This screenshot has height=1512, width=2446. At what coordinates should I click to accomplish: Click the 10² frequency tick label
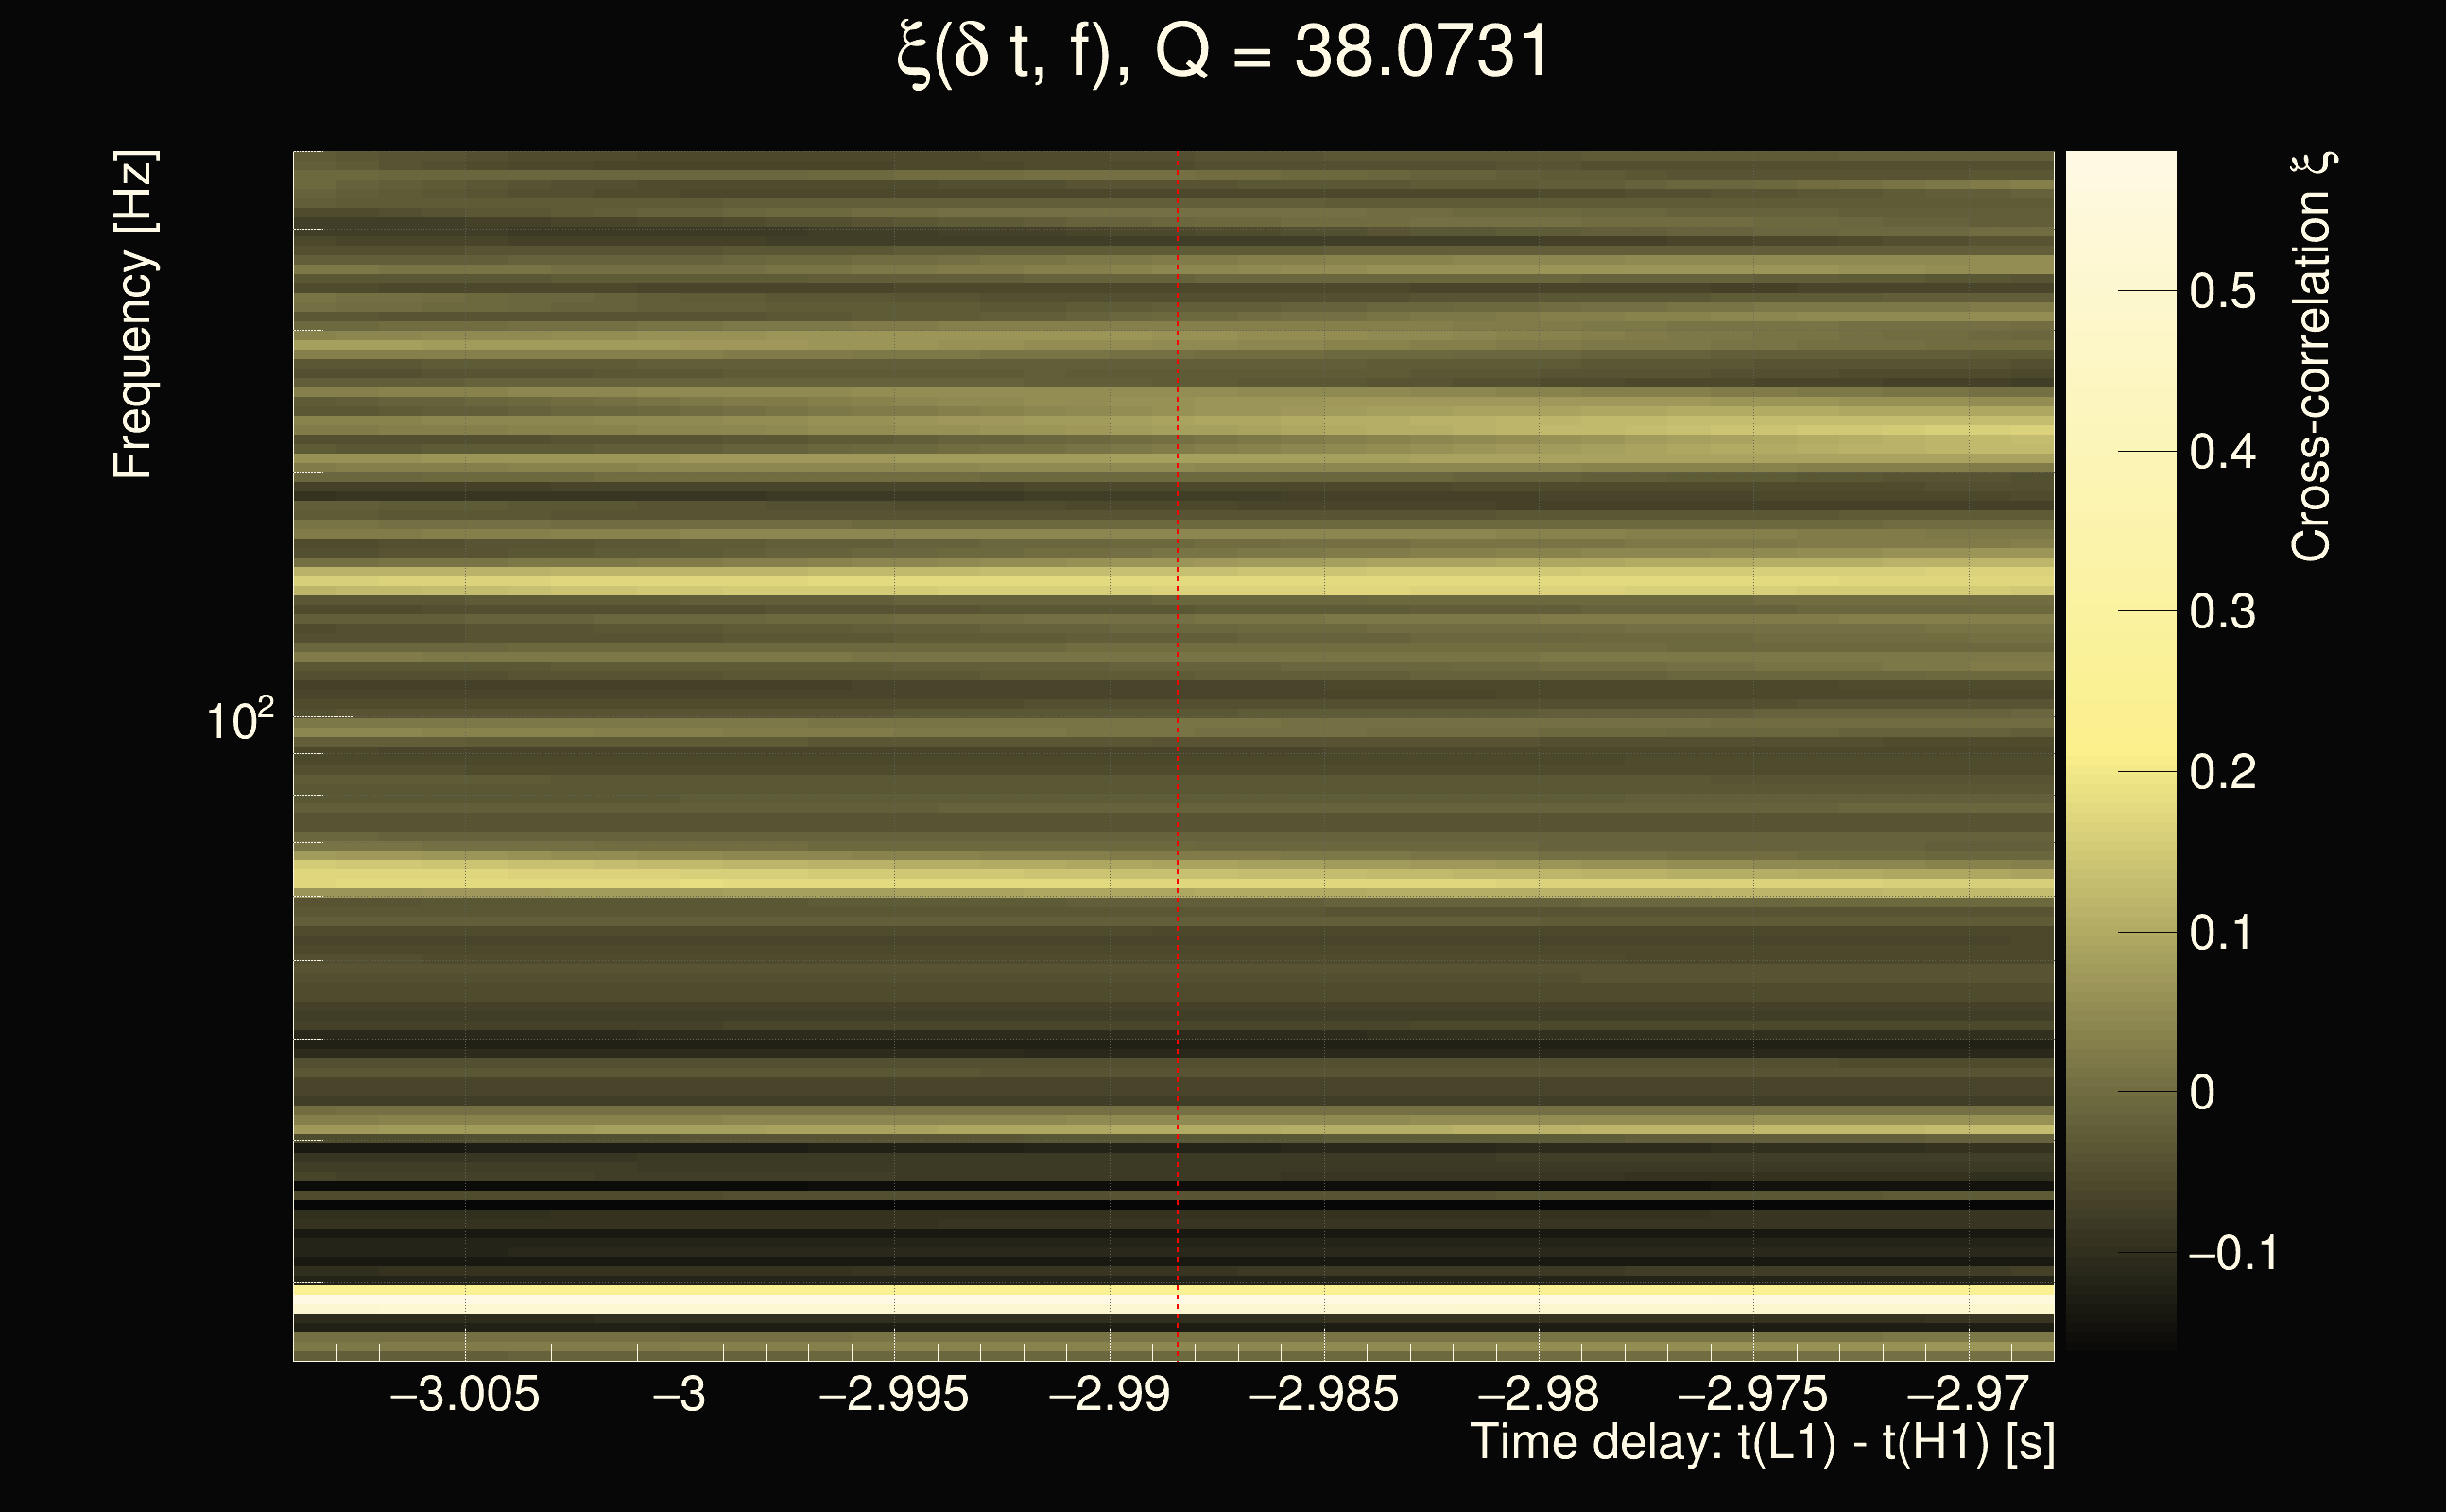(239, 720)
